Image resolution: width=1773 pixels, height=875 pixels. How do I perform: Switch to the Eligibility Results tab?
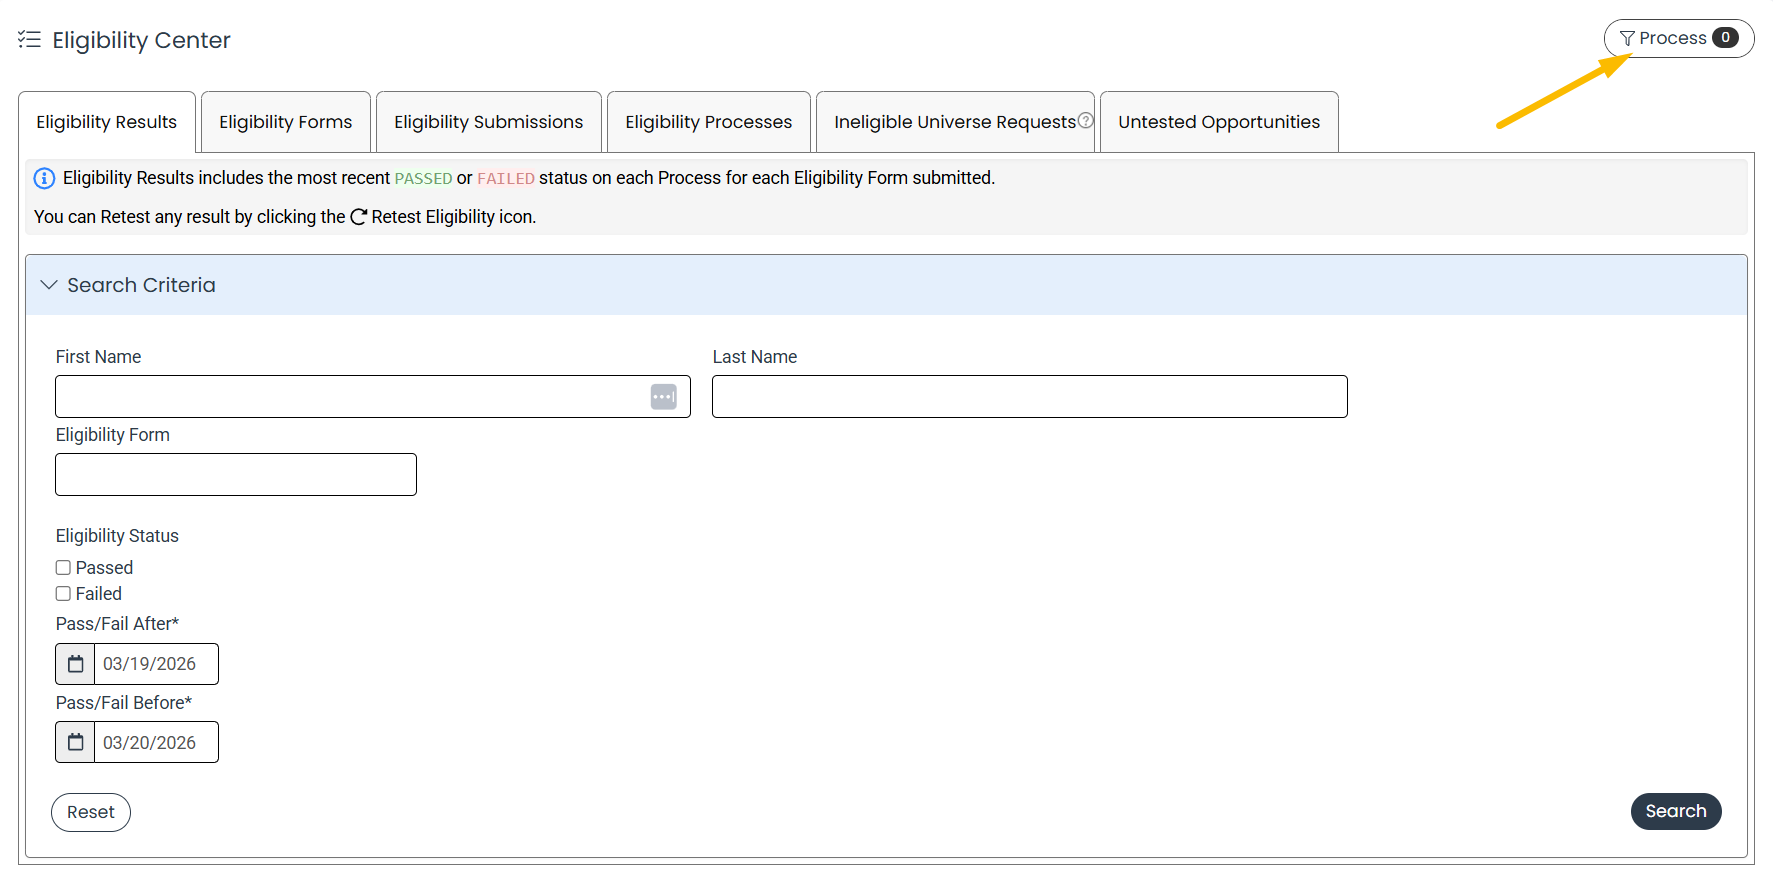(x=107, y=122)
